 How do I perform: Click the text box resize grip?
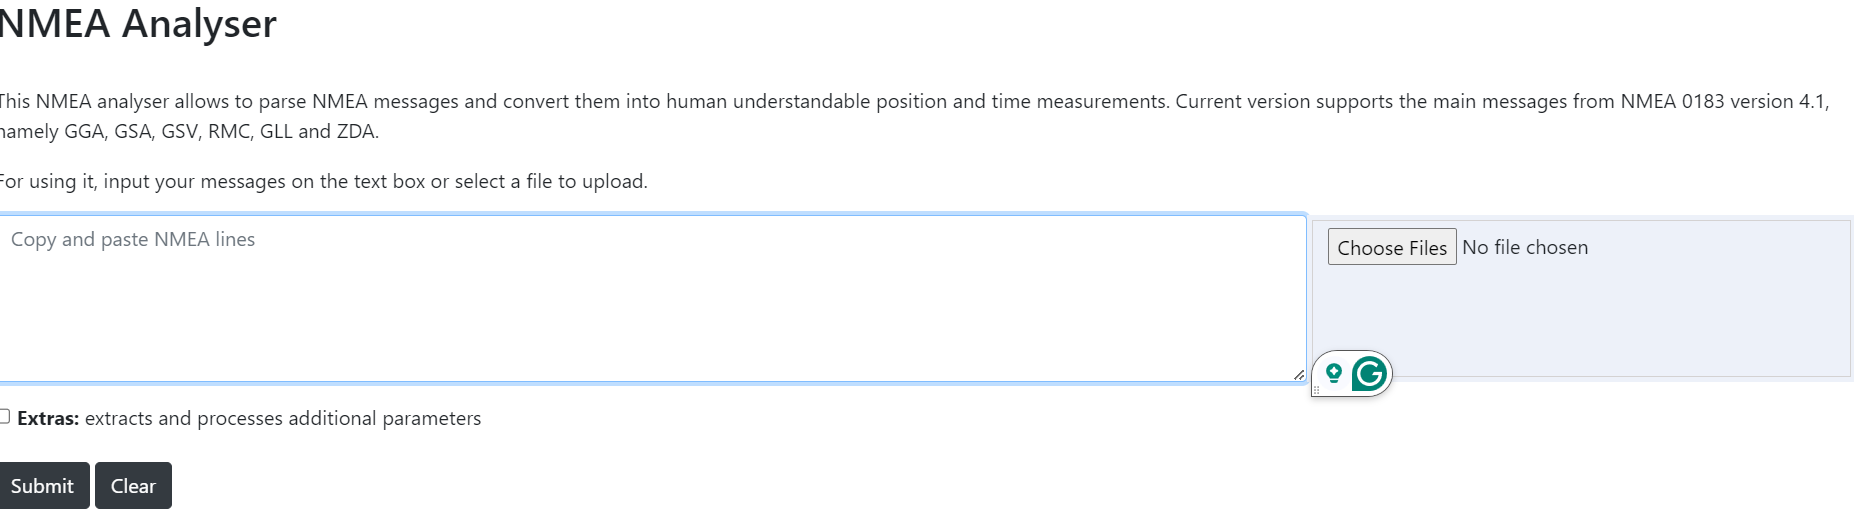(x=1298, y=375)
